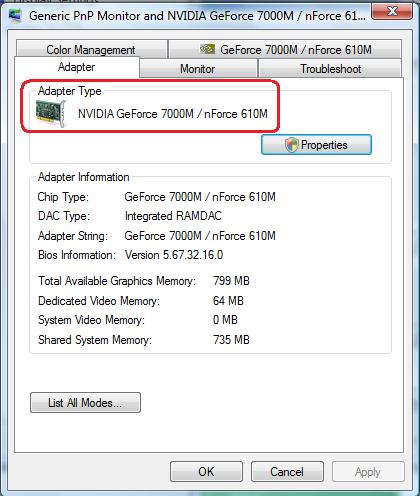Click the graphics adapter card icon

pyautogui.click(x=50, y=114)
